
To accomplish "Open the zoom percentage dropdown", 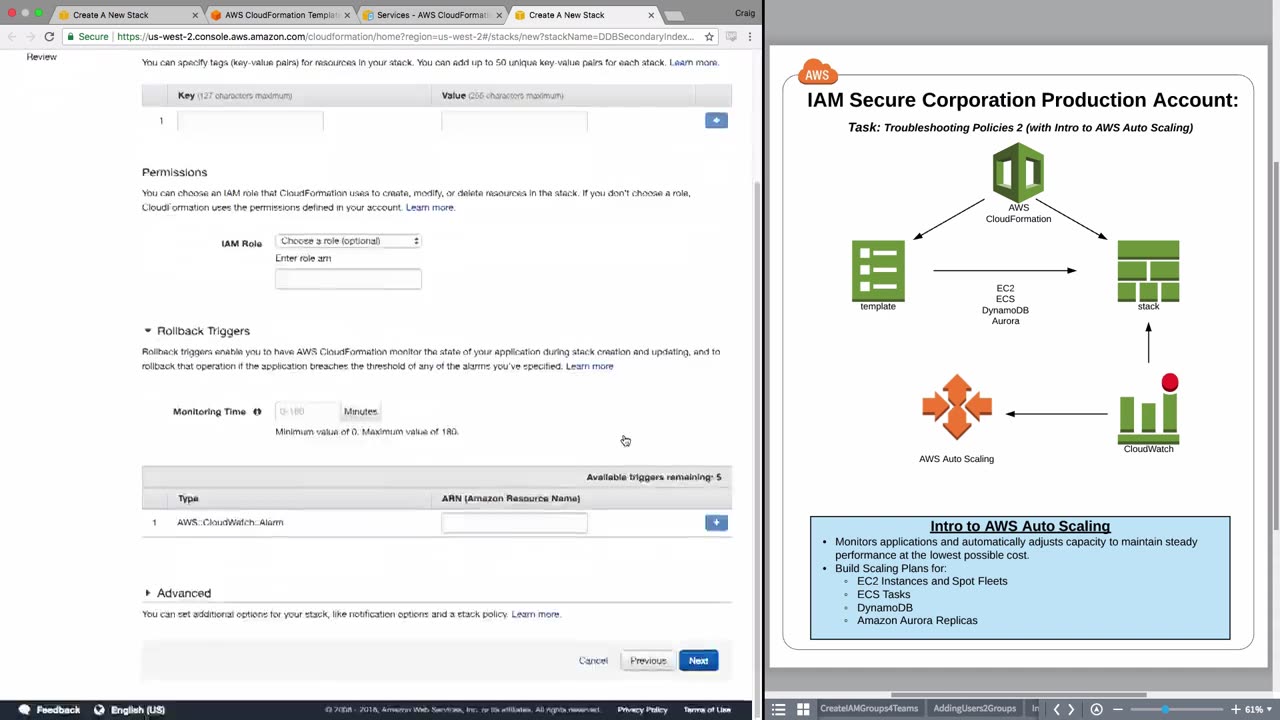I will [1256, 709].
